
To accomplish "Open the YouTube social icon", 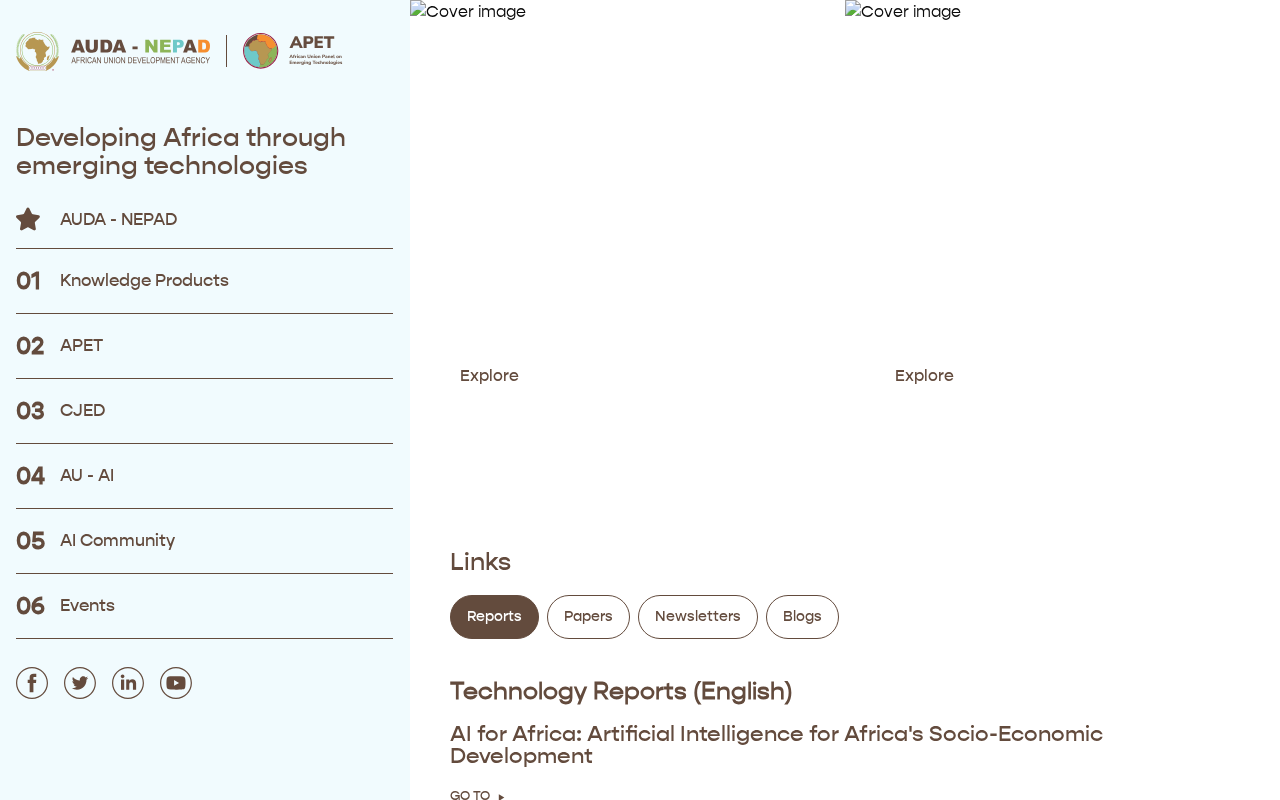I will pyautogui.click(x=176, y=683).
